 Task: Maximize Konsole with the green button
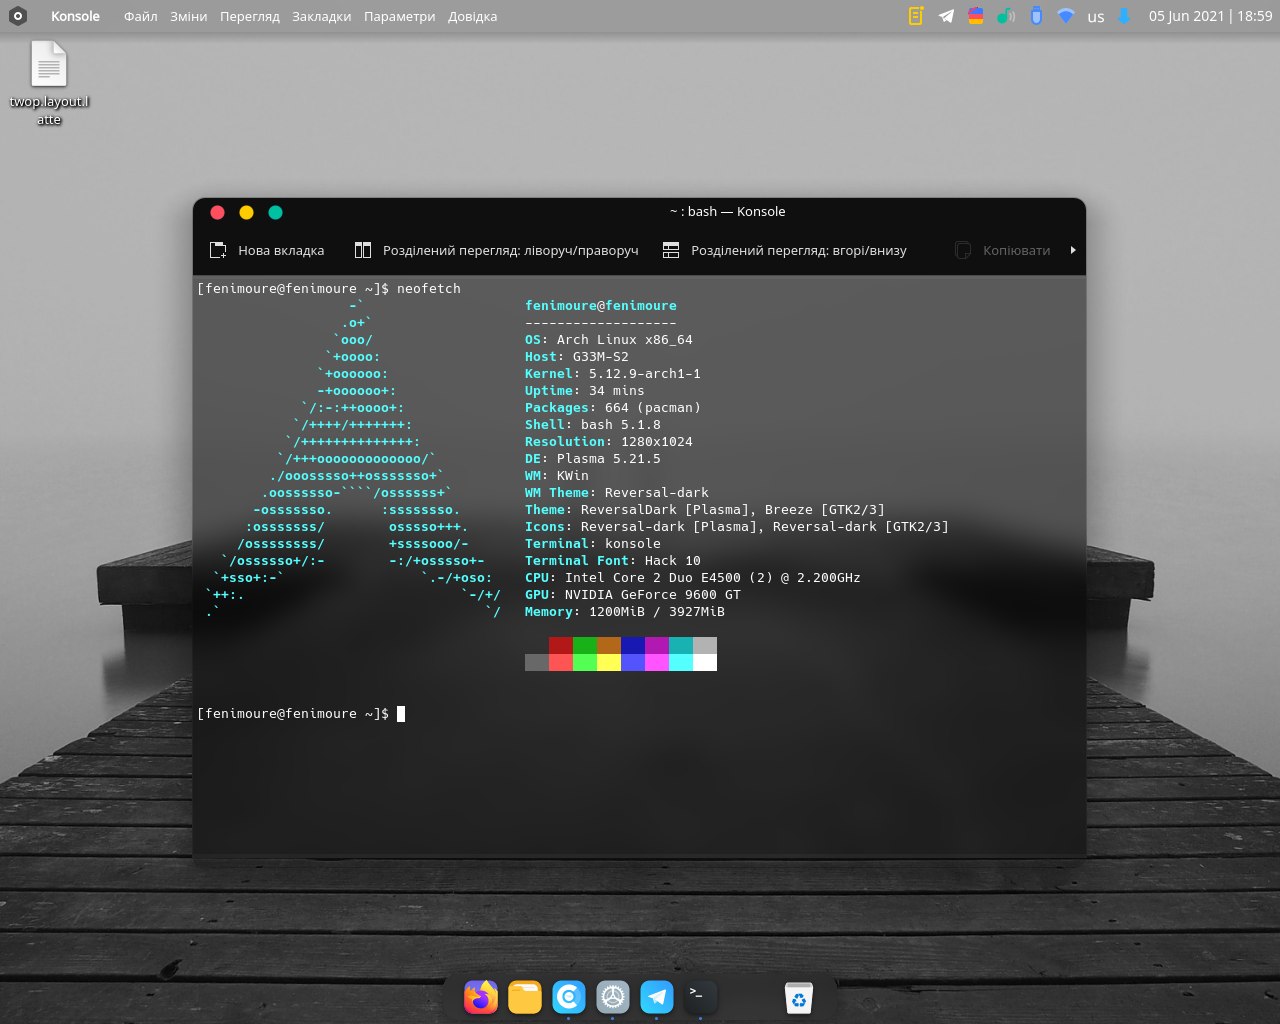(x=275, y=212)
